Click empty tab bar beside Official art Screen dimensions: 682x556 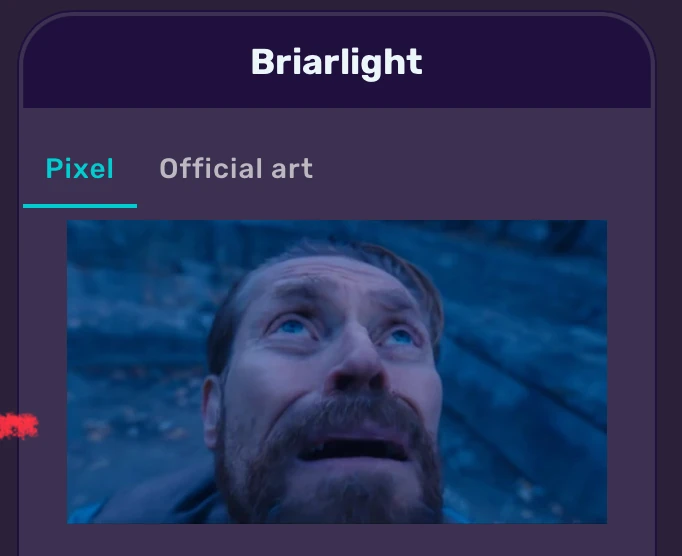[x=478, y=170]
